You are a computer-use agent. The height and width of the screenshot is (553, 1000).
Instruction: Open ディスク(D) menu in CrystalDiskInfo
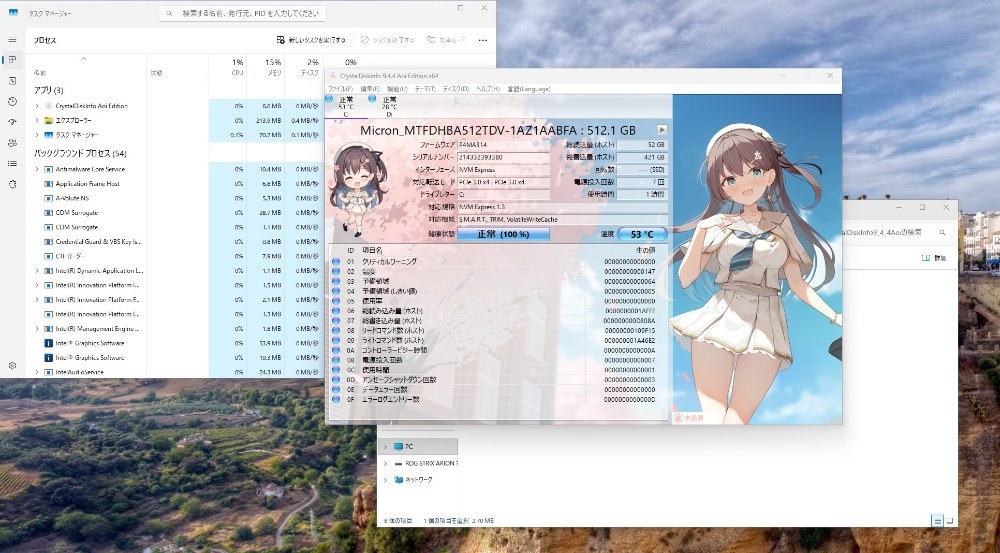(x=455, y=89)
